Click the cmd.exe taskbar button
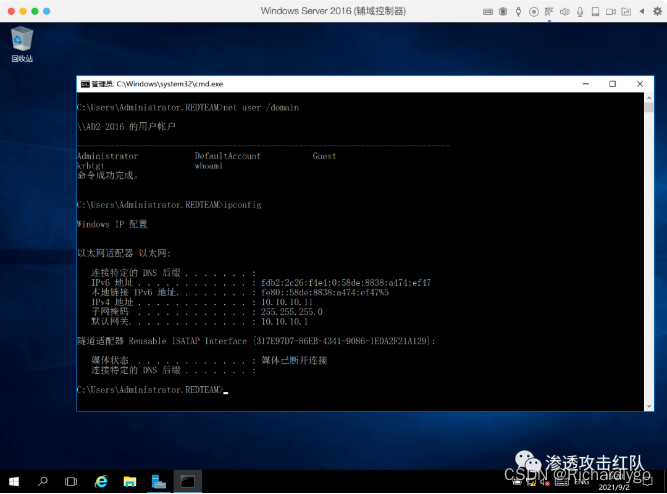The height and width of the screenshot is (494, 667). click(188, 481)
